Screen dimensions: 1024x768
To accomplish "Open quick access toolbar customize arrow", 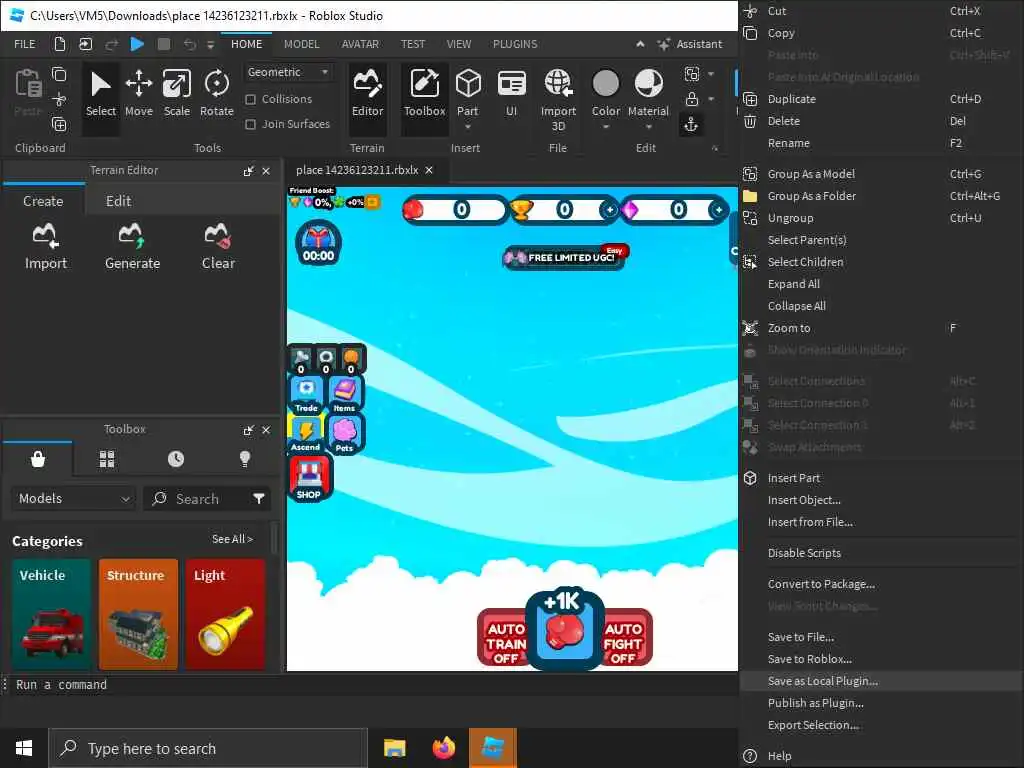I will [x=210, y=44].
